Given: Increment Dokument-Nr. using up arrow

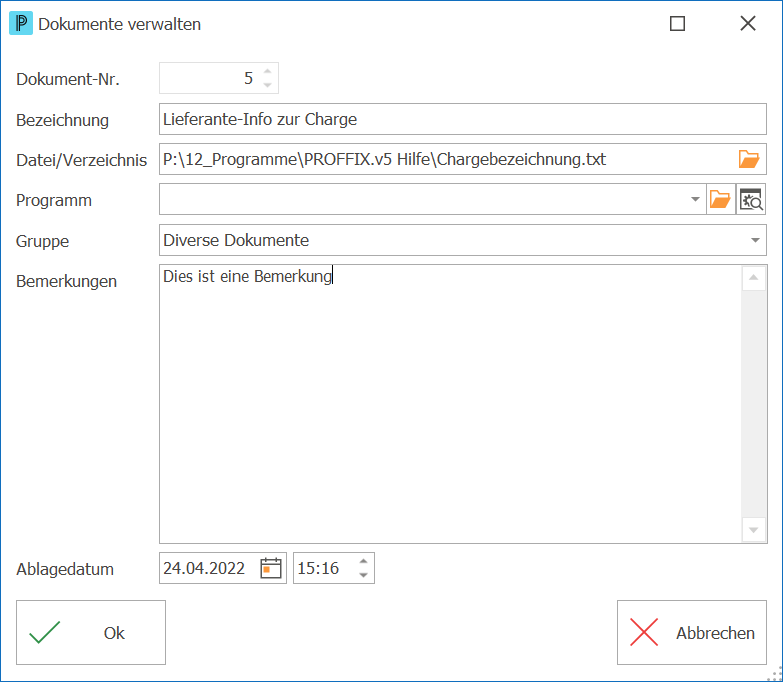Looking at the screenshot, I should pyautogui.click(x=267, y=71).
